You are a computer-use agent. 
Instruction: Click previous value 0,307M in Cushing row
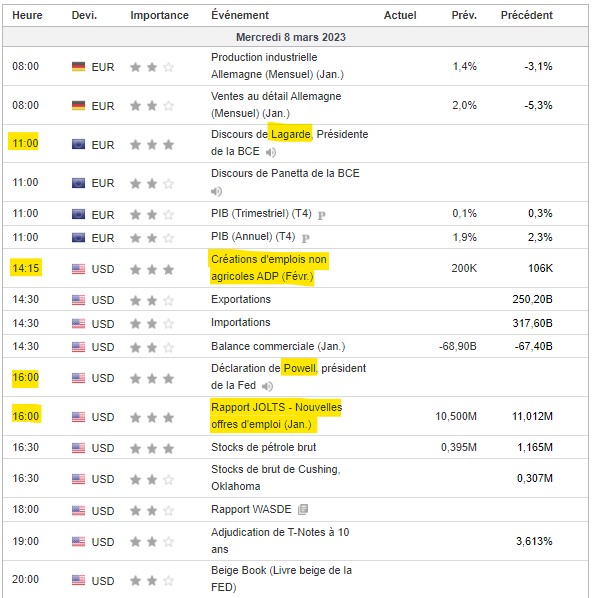(535, 478)
